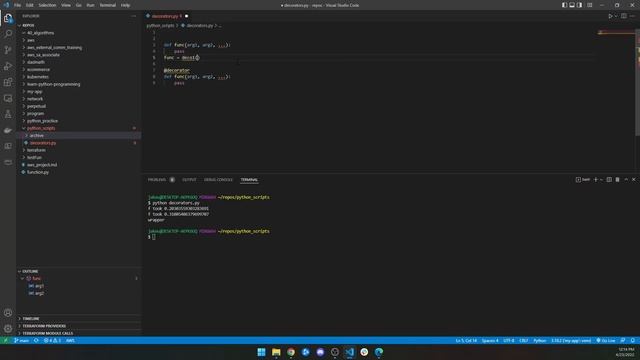Open the Help menu
Viewport: 640px width, 360px height.
tap(125, 5)
